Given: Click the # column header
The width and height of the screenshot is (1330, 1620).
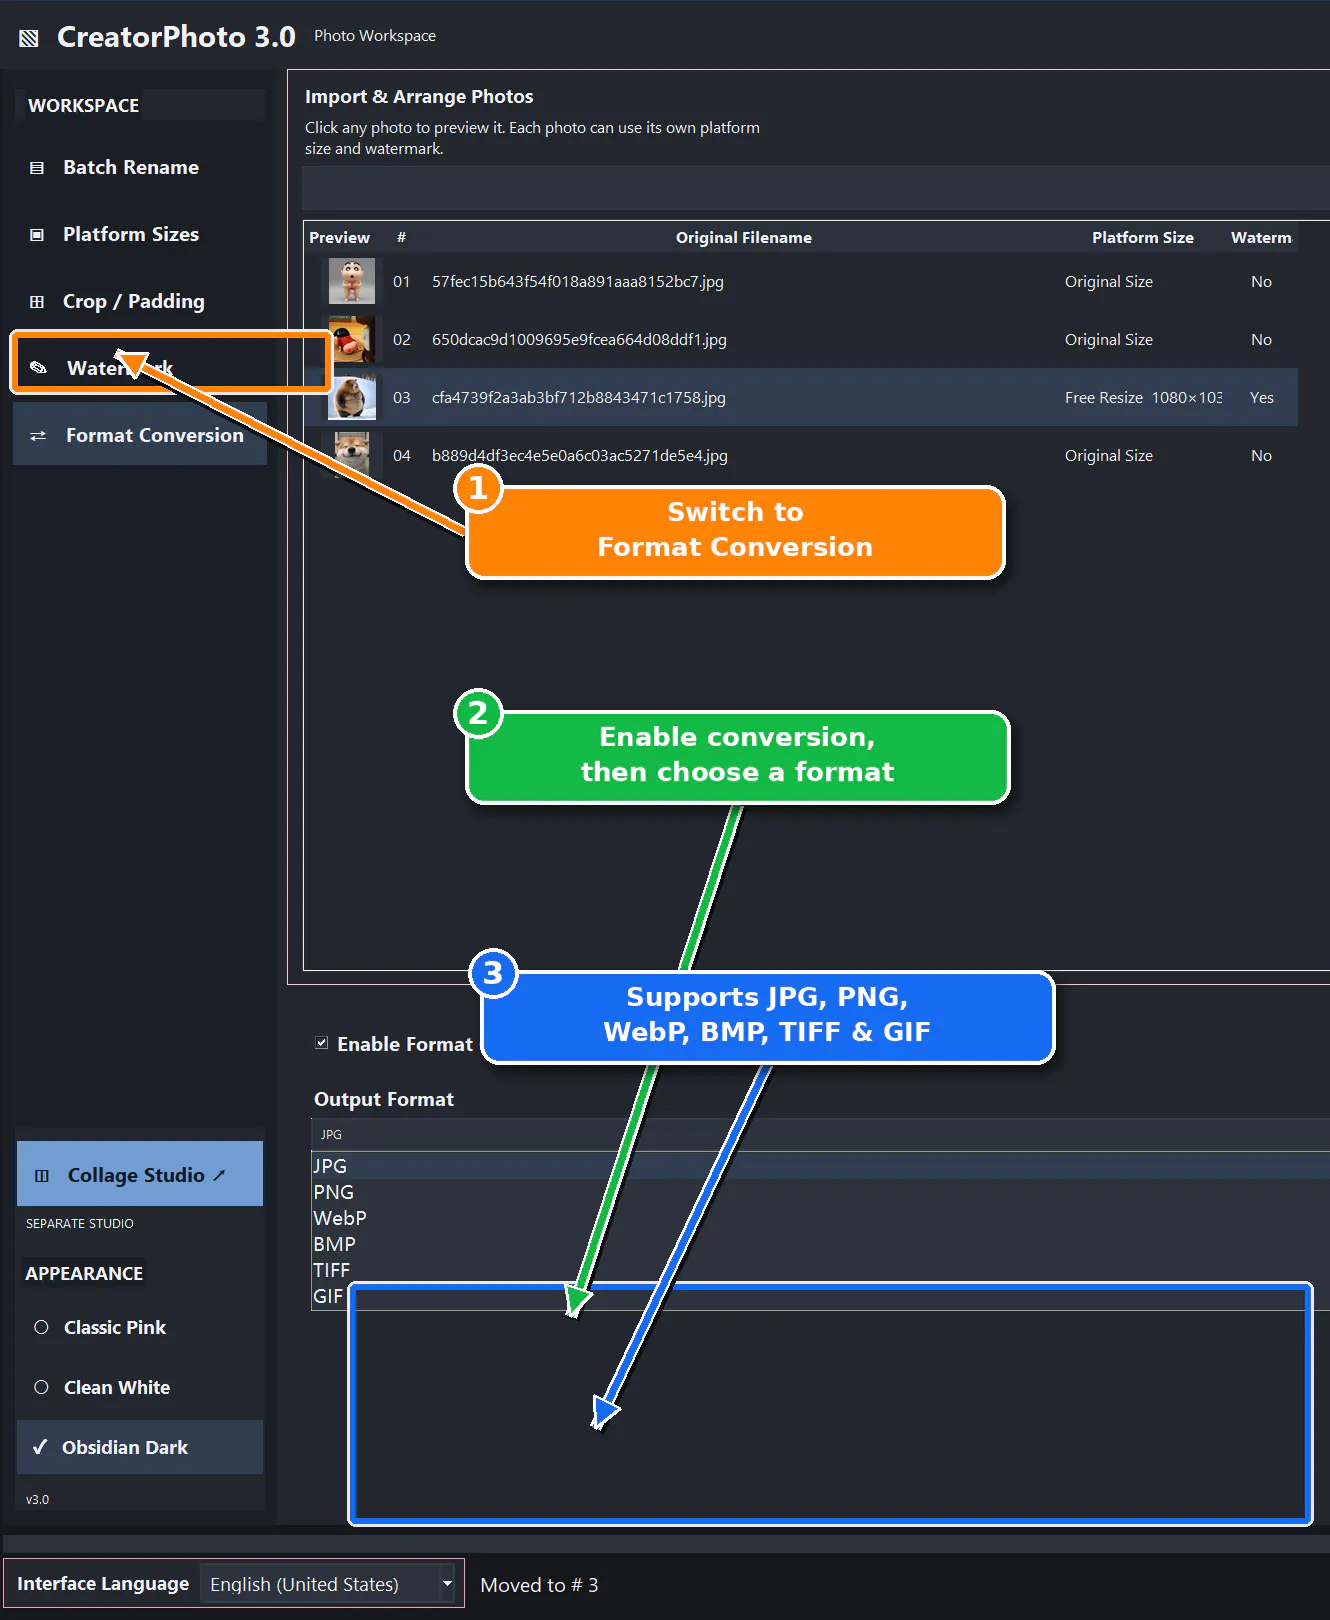Looking at the screenshot, I should click(x=401, y=237).
